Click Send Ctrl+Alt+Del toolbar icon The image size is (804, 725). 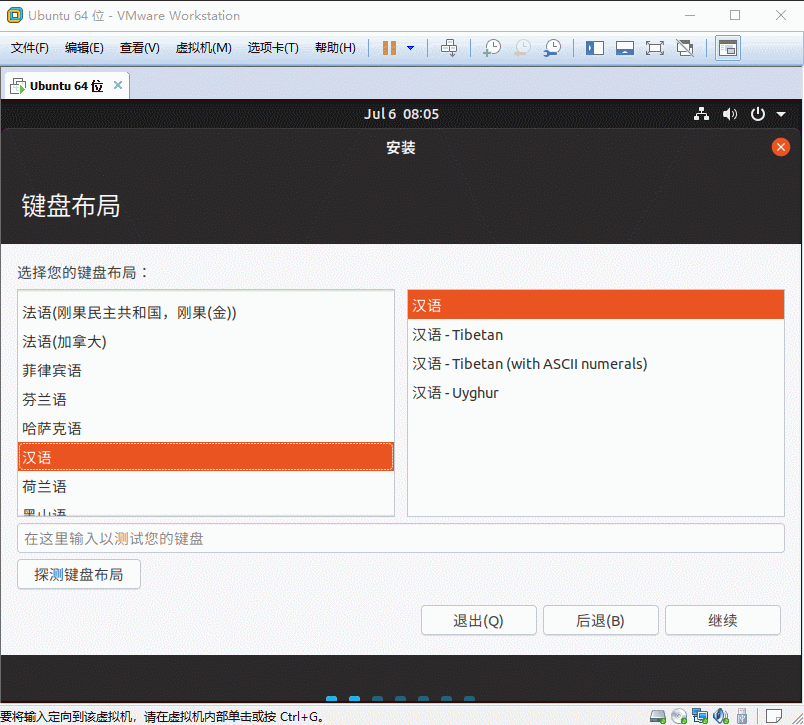click(x=450, y=48)
